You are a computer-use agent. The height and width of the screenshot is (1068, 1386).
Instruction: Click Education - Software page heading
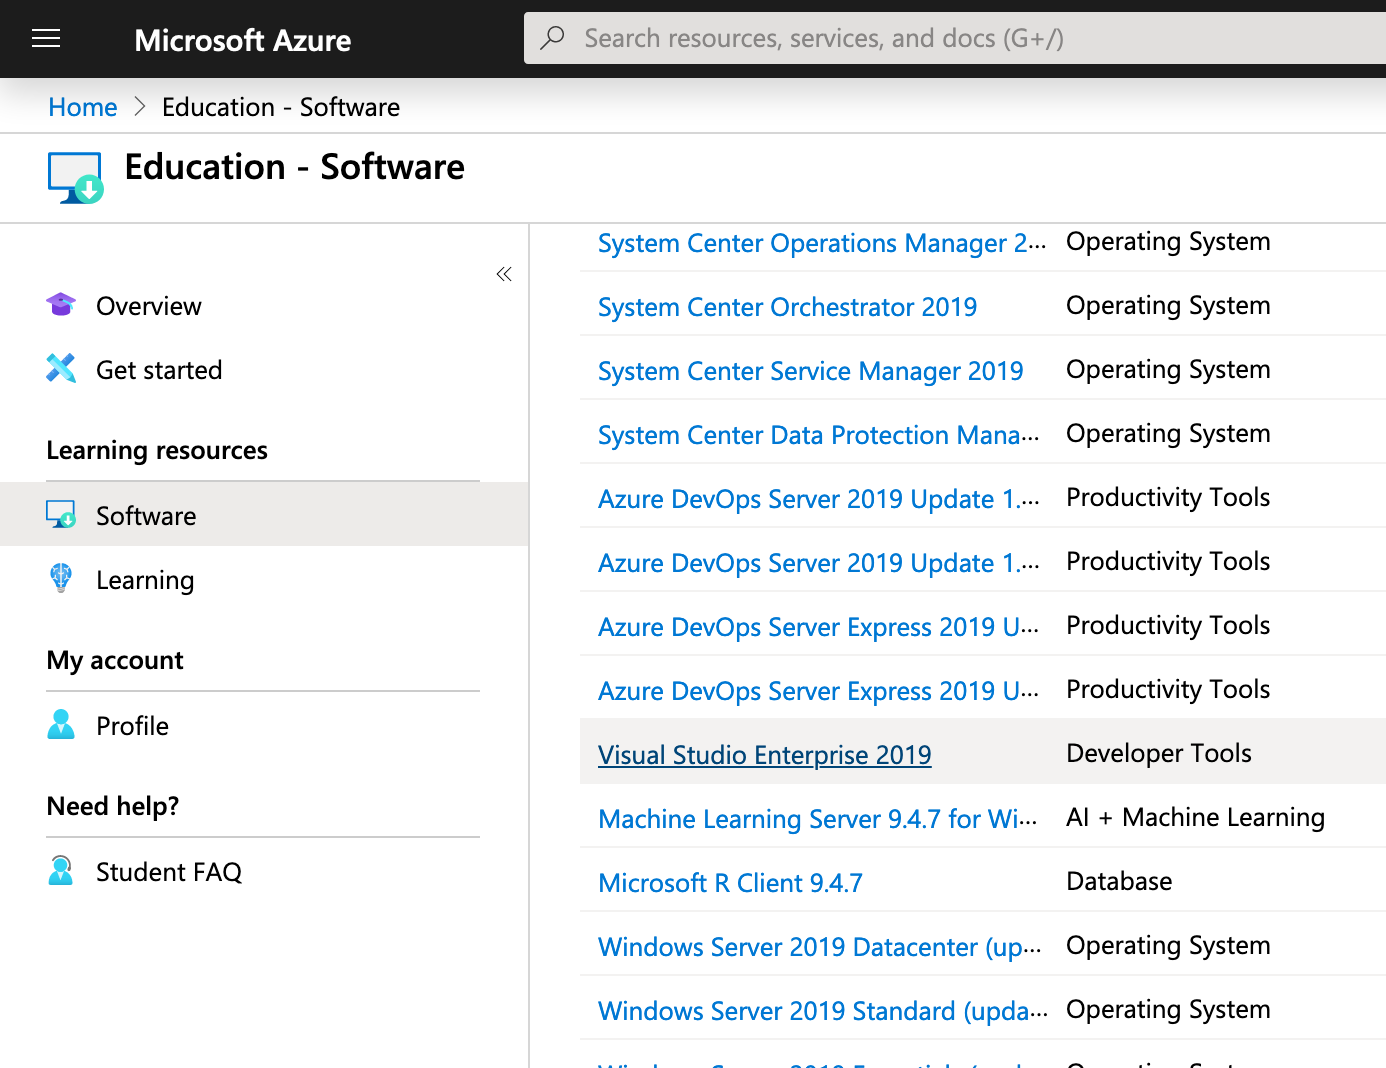(294, 167)
